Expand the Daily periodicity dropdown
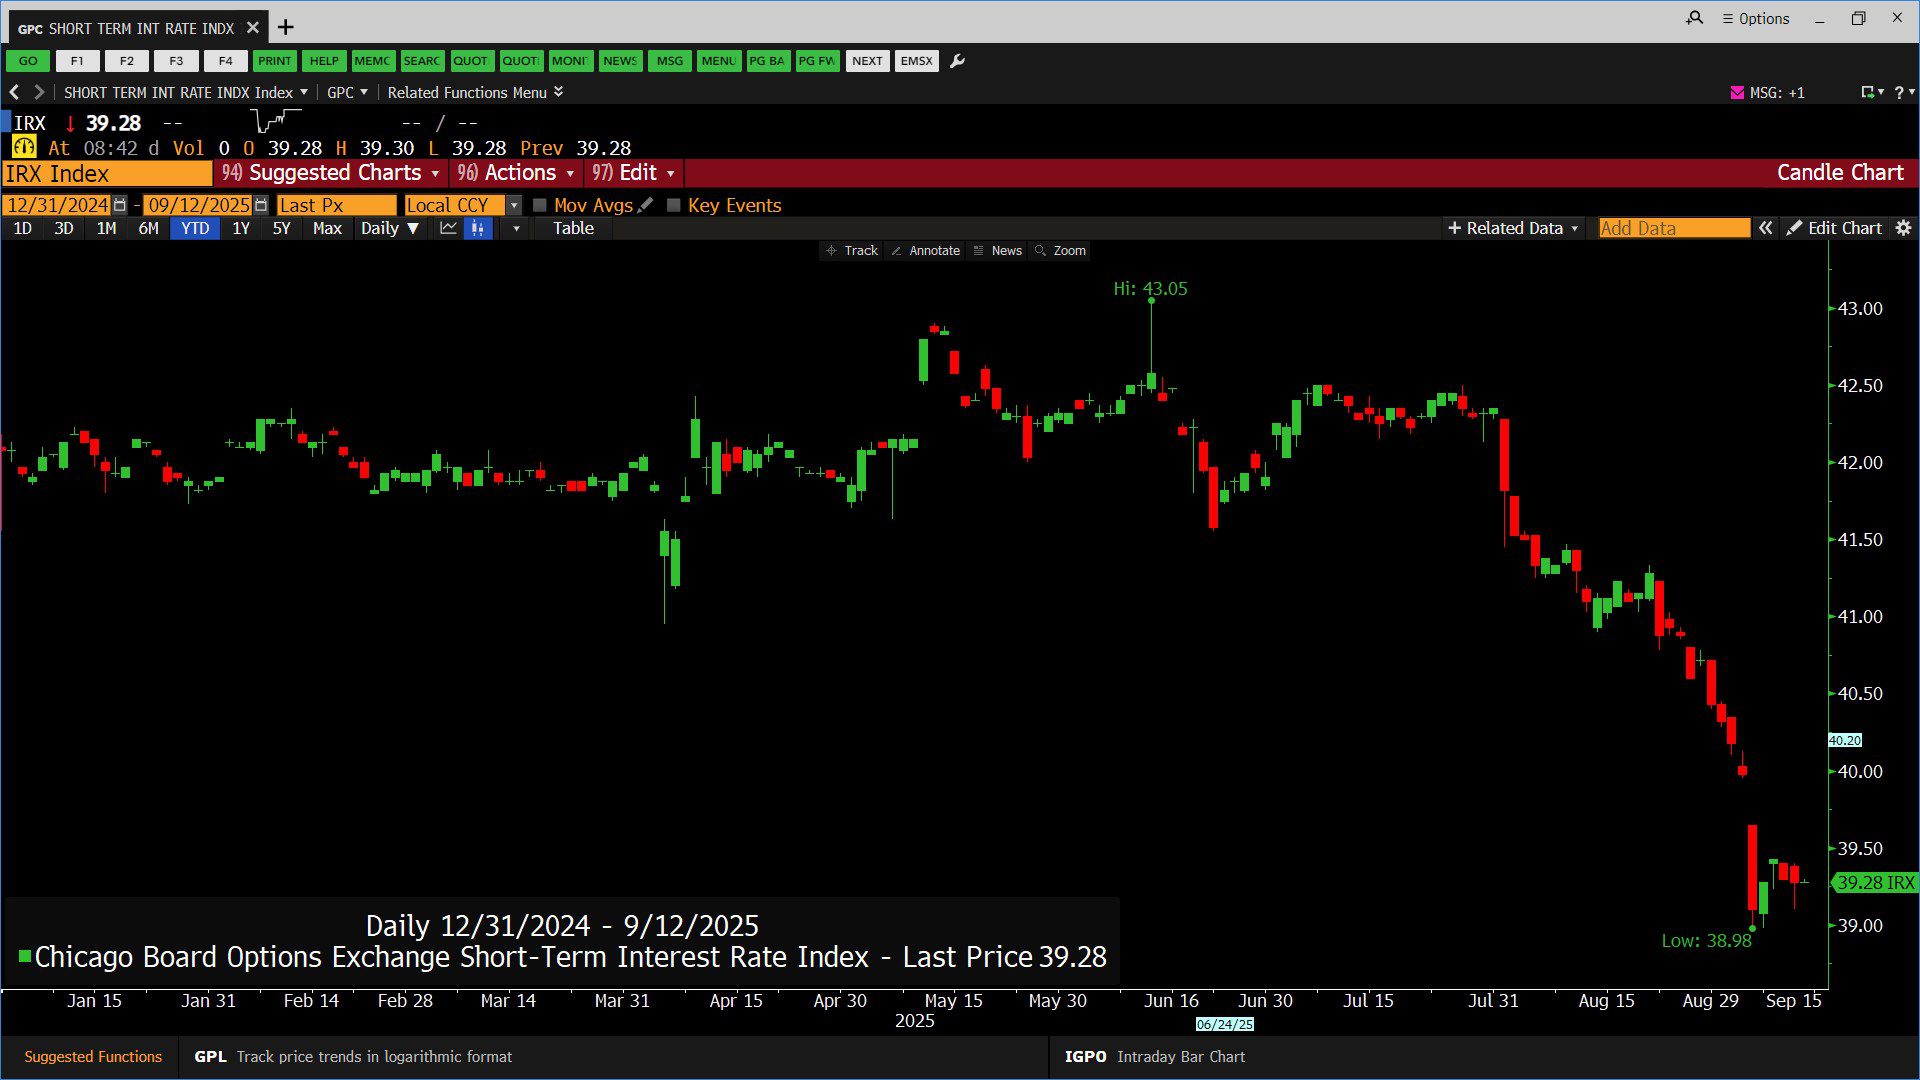 click(x=389, y=228)
